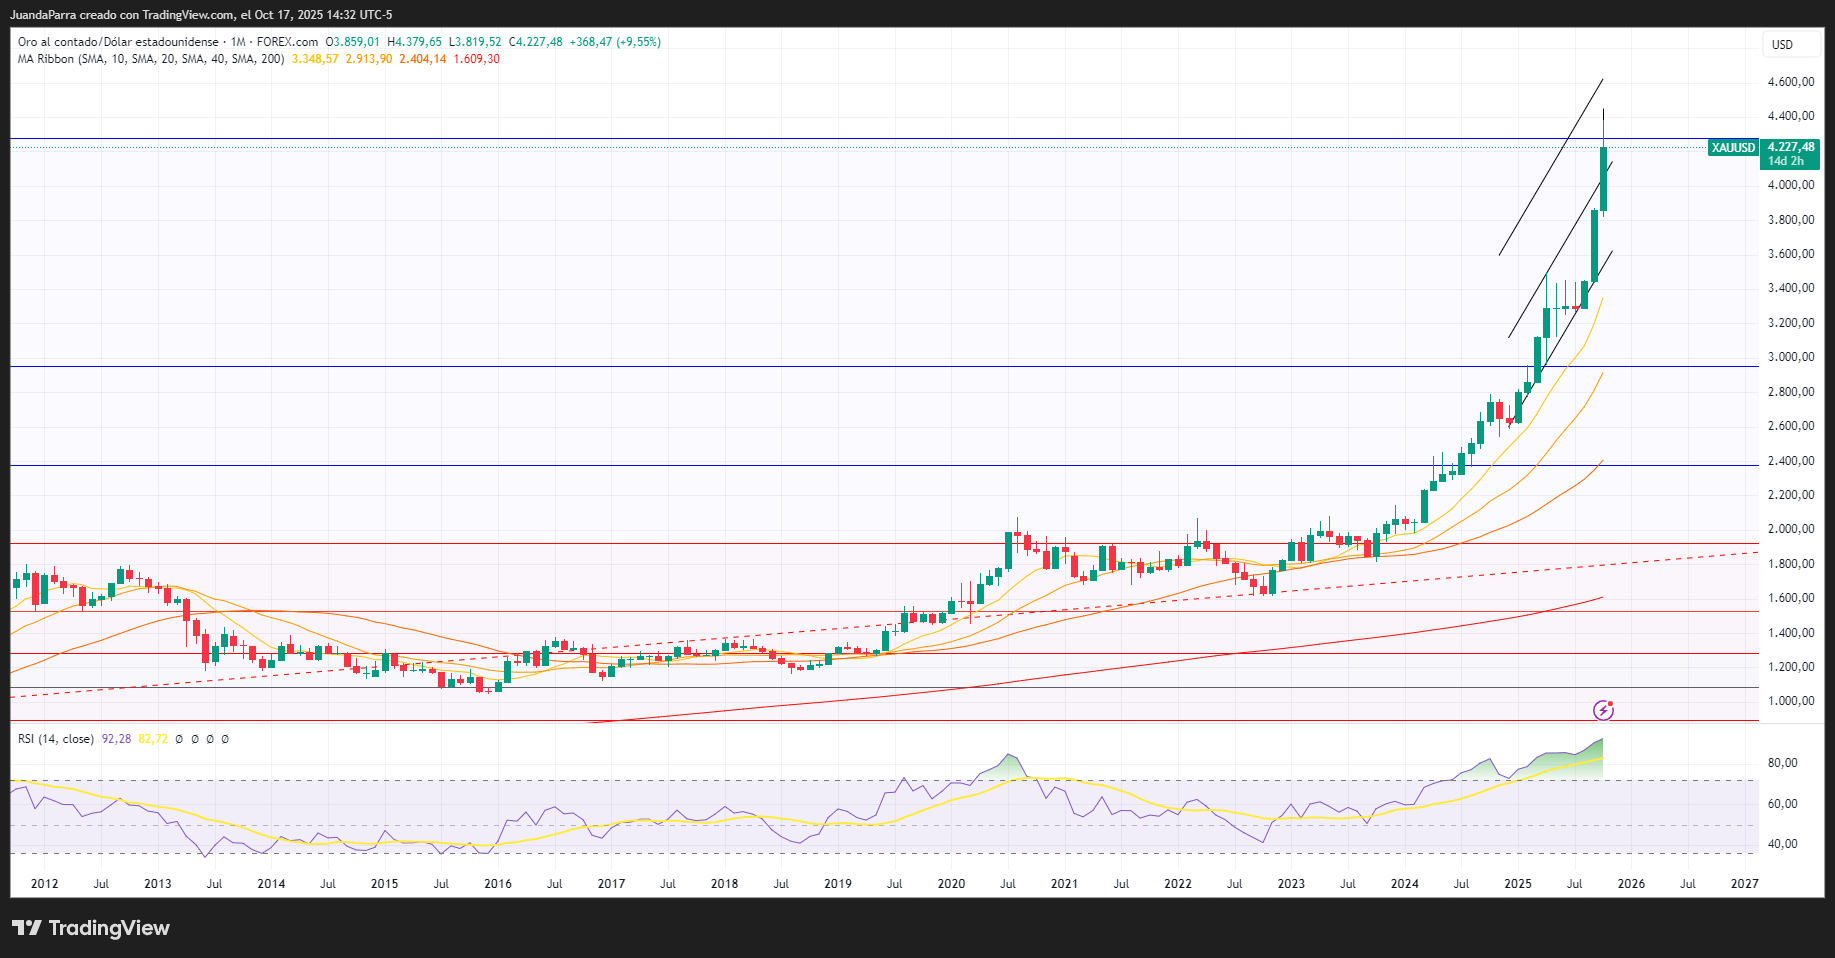Click the 2020 label on time axis
Viewport: 1835px width, 958px height.
[951, 884]
